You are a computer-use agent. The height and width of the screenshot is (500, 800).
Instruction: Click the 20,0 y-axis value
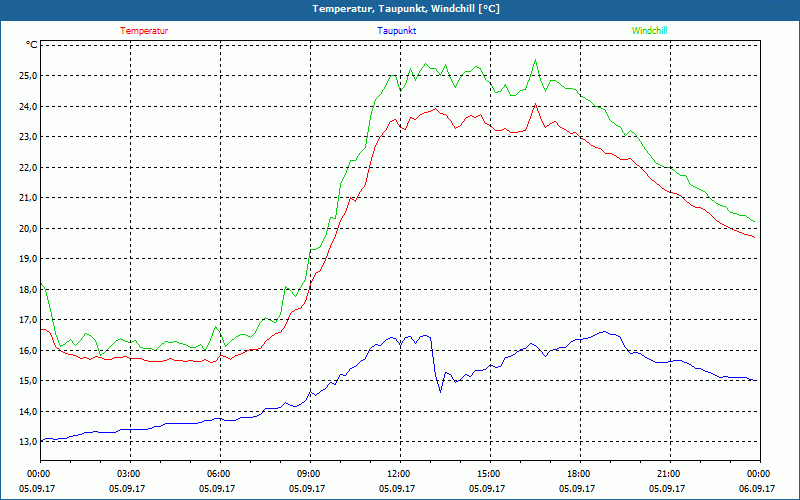(x=28, y=228)
